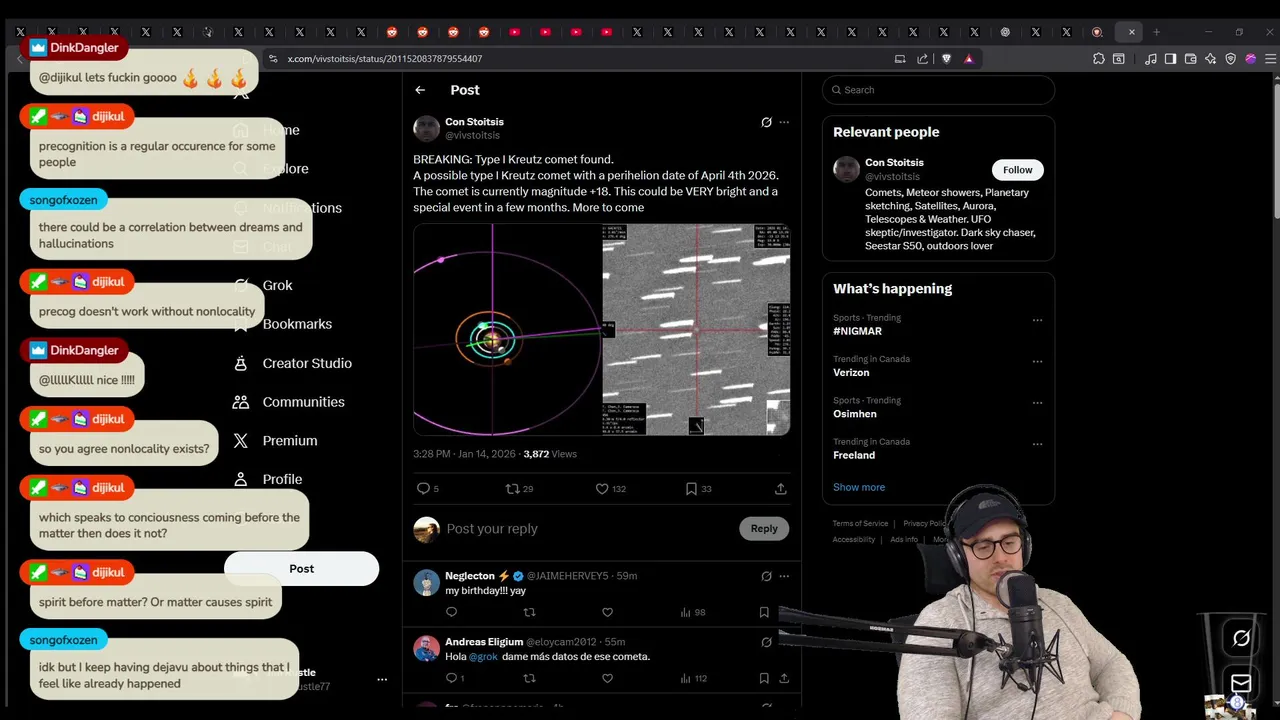This screenshot has height=720, width=1280.
Task: Reply to Neglecton's comment
Action: pos(451,612)
